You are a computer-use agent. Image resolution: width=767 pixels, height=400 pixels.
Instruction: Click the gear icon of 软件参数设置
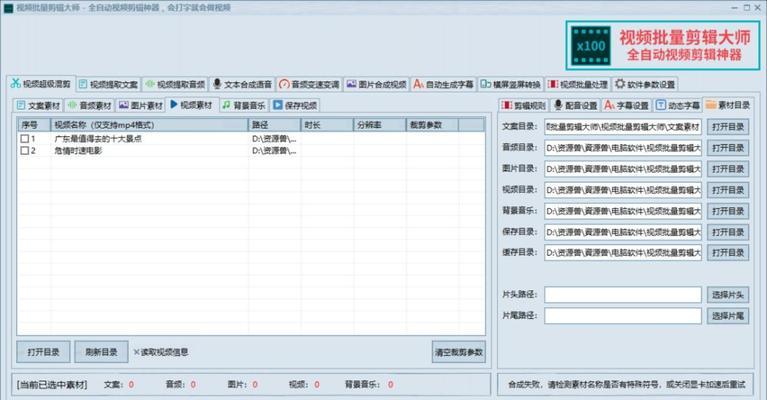(620, 84)
